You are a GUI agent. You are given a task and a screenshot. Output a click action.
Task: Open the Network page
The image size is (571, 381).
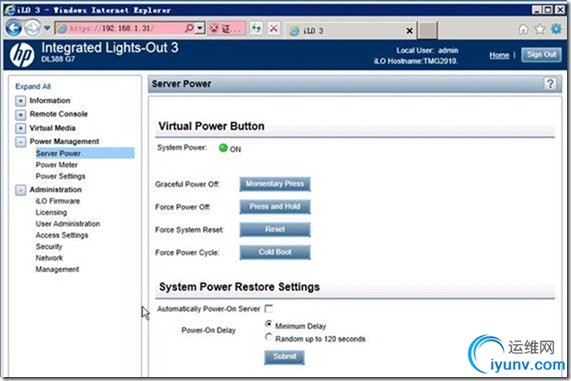(49, 258)
